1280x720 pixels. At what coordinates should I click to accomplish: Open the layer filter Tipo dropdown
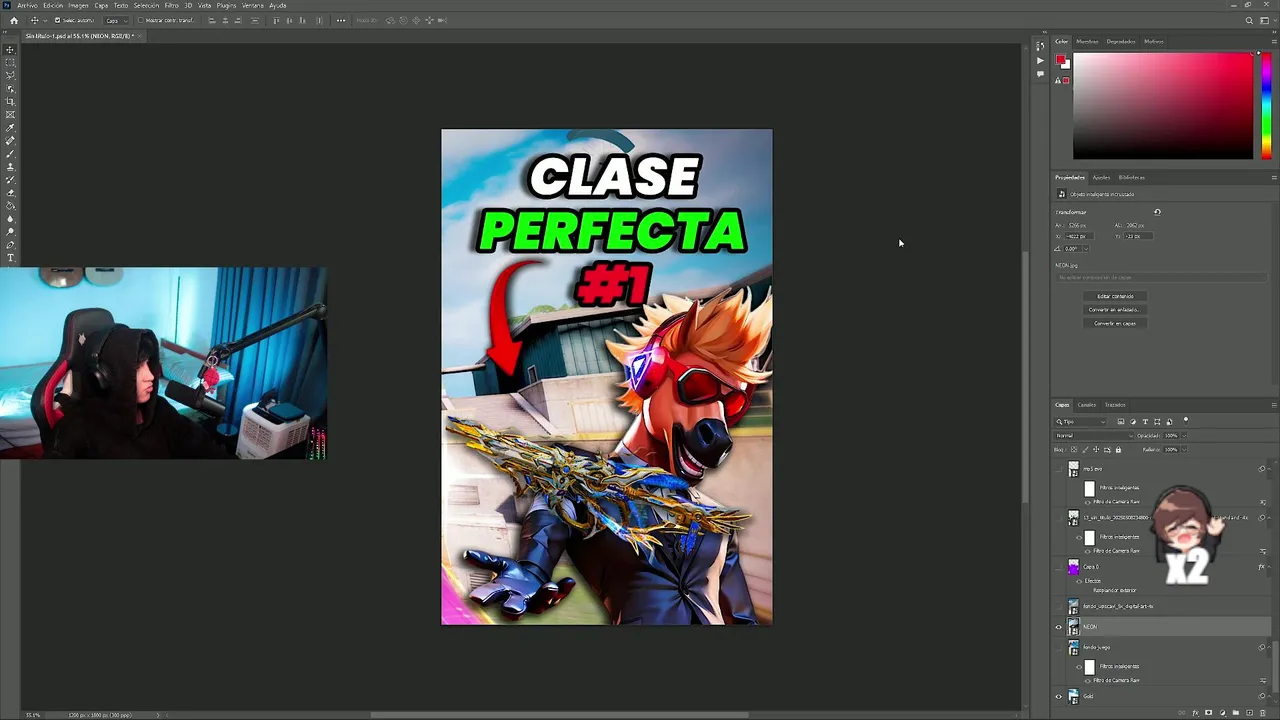(1080, 421)
